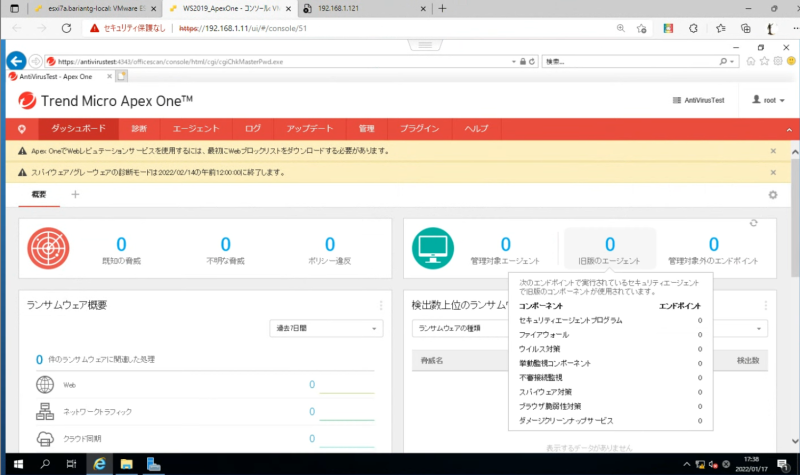Viewport: 800px width, 475px height.
Task: Open the IE address bar history dropdown arrow
Action: pyautogui.click(x=513, y=61)
